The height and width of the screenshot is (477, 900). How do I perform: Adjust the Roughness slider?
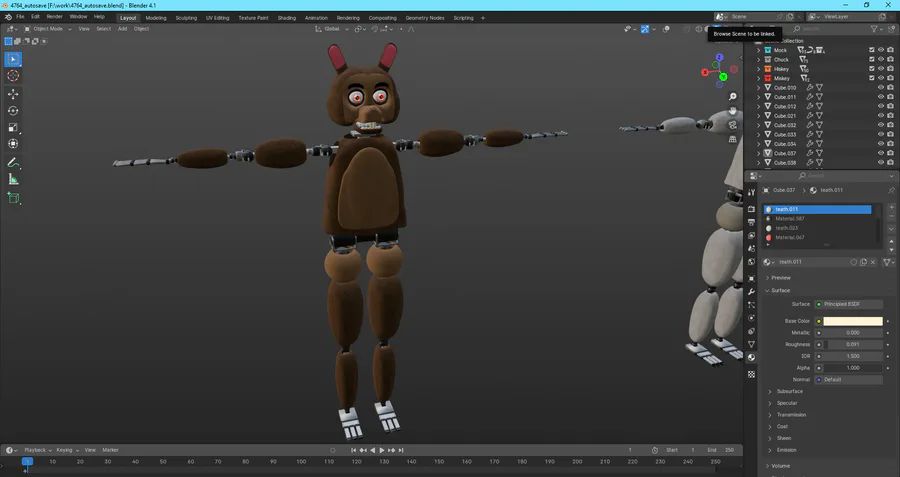(853, 344)
